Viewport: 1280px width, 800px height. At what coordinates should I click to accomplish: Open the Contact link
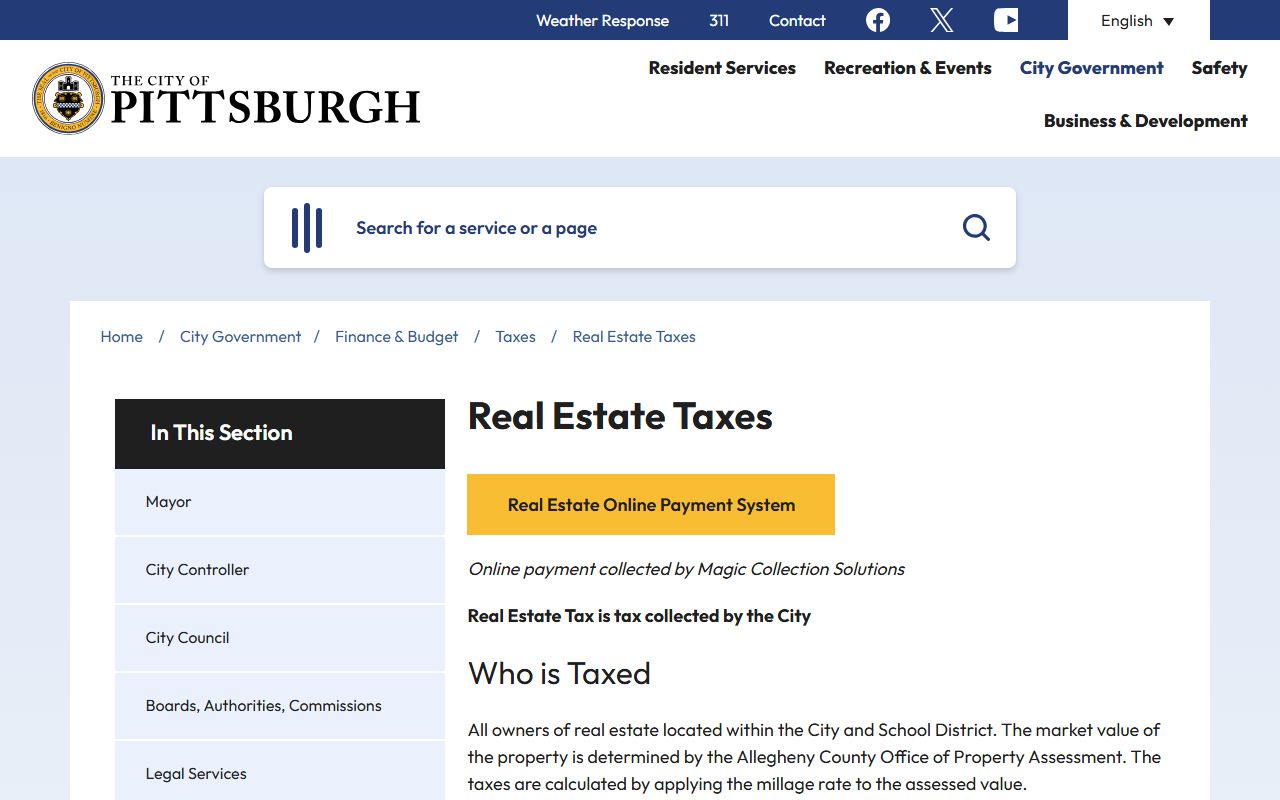point(797,20)
